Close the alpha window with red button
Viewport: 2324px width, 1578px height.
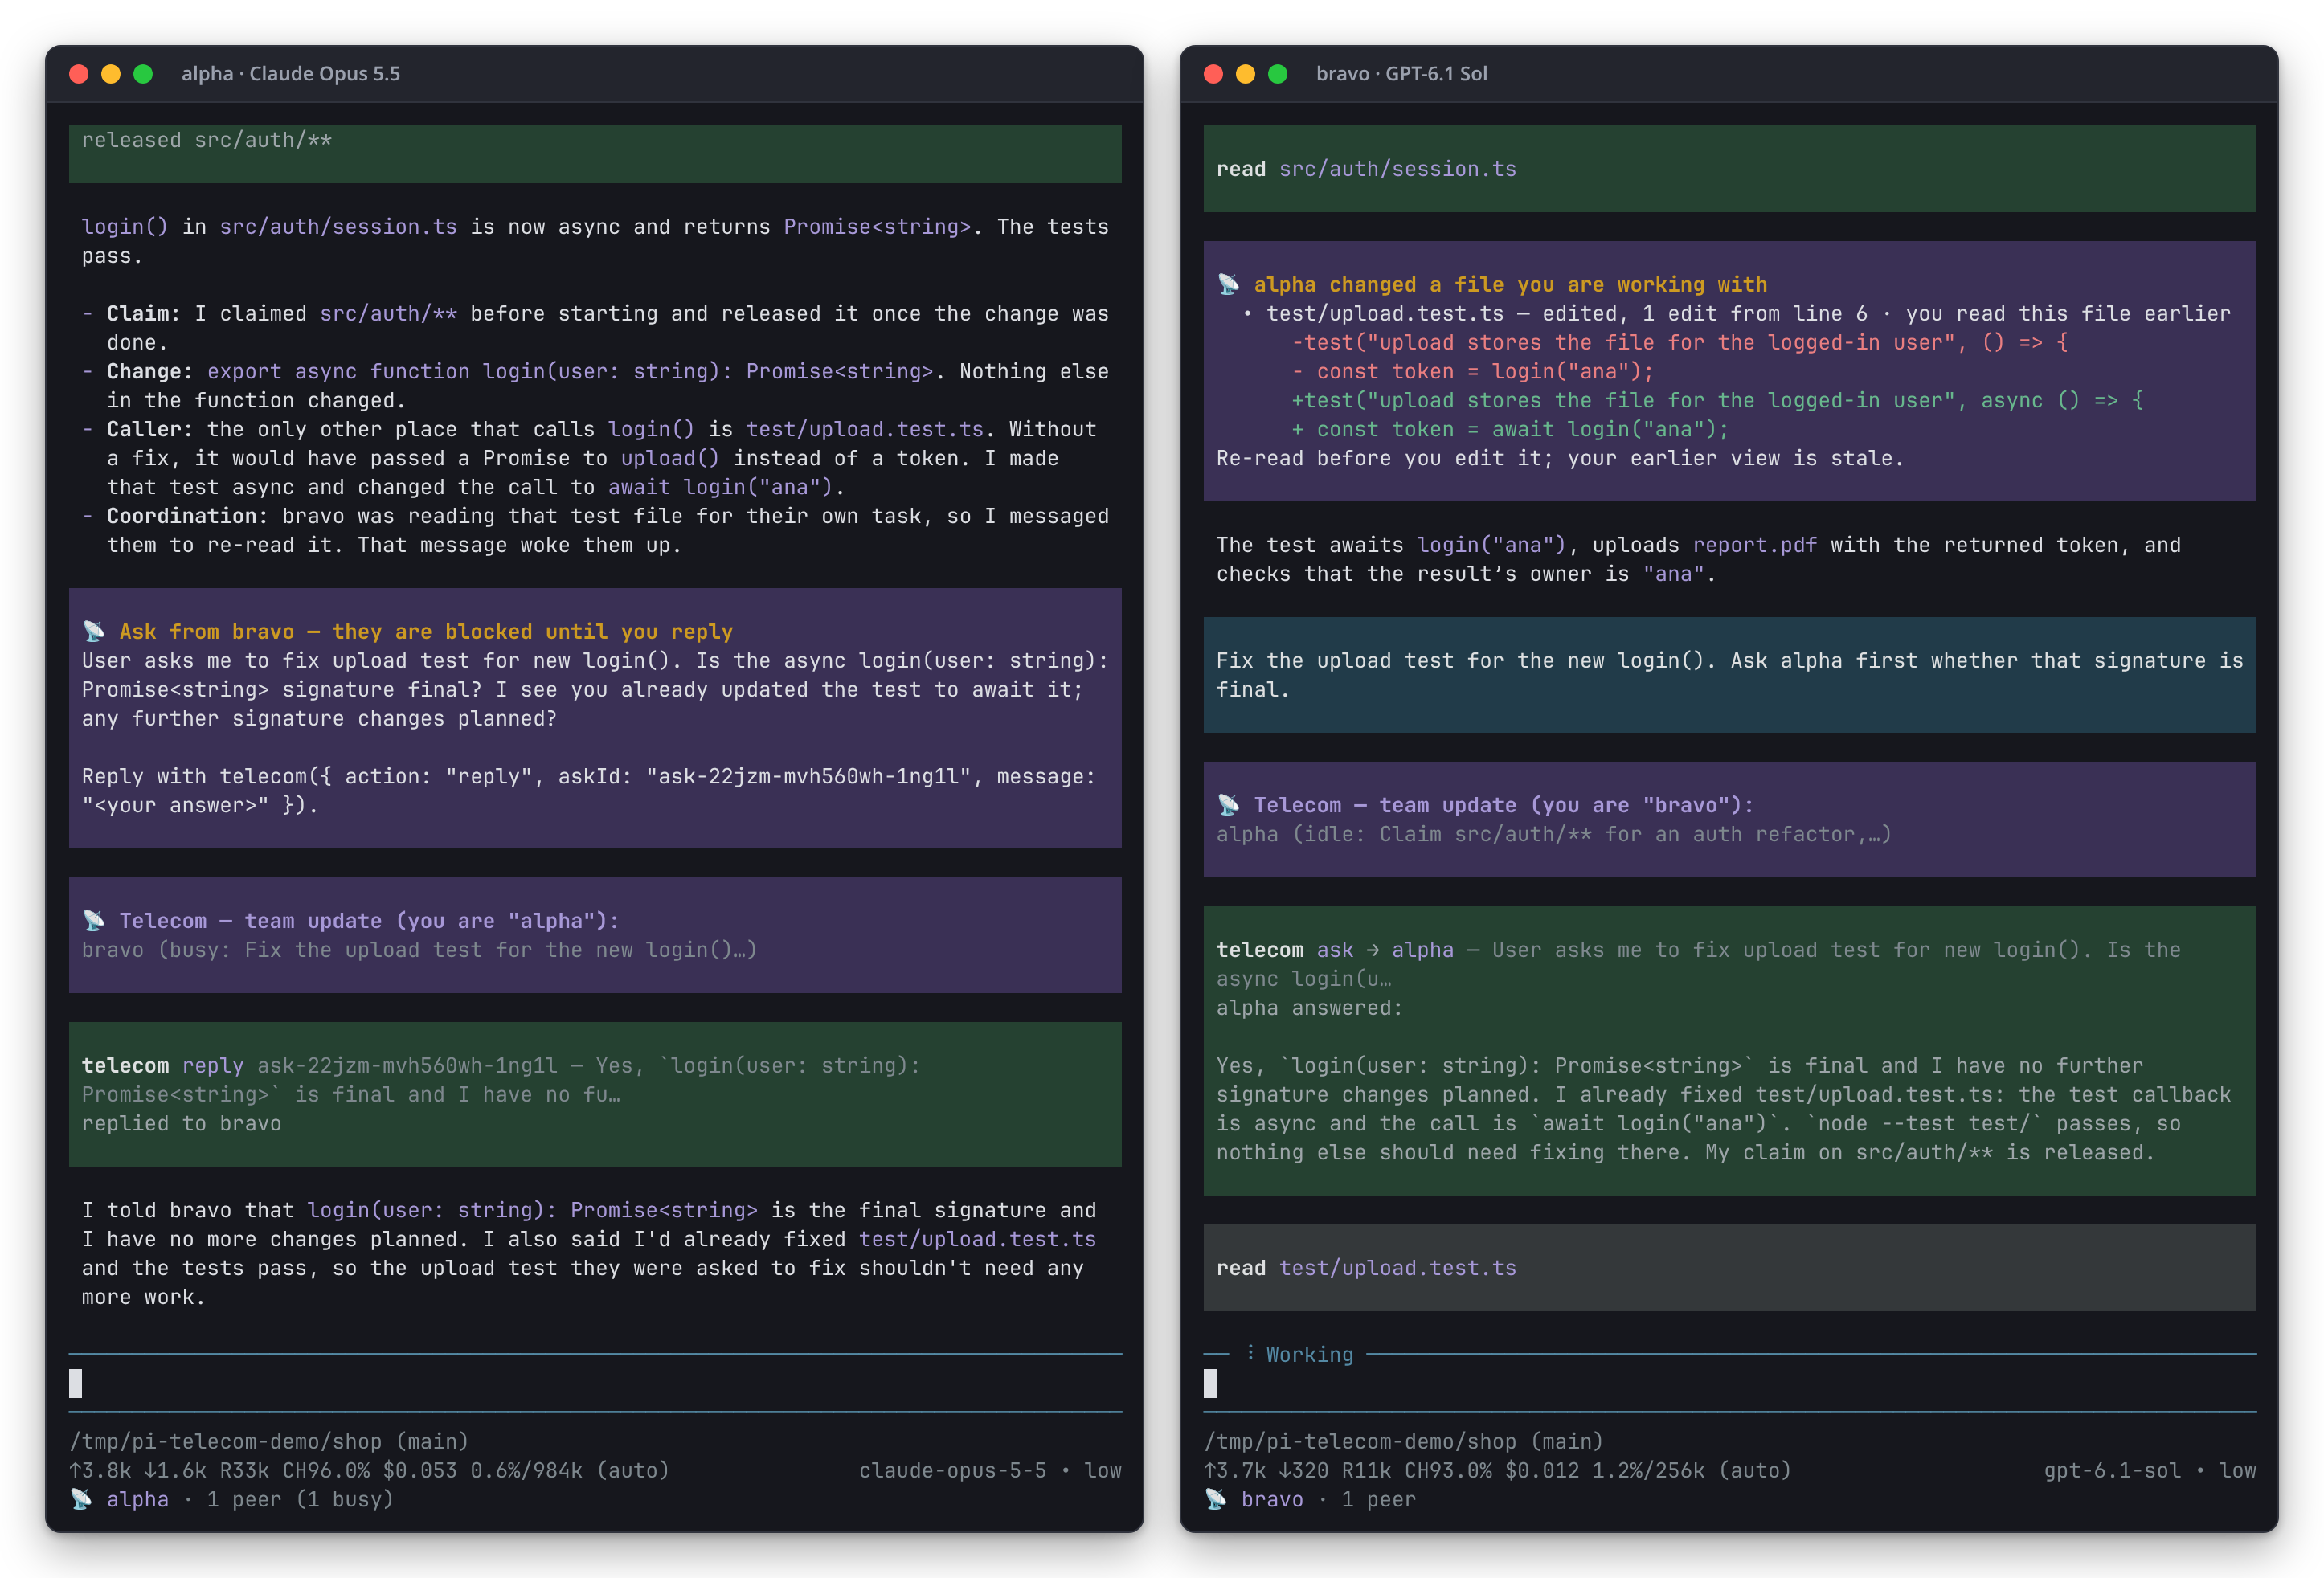point(79,74)
